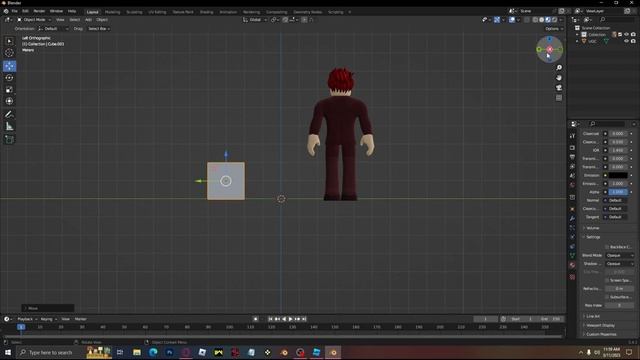Screen dimensions: 640x360
Task: Open the Global transform orientation dropdown
Action: point(255,20)
